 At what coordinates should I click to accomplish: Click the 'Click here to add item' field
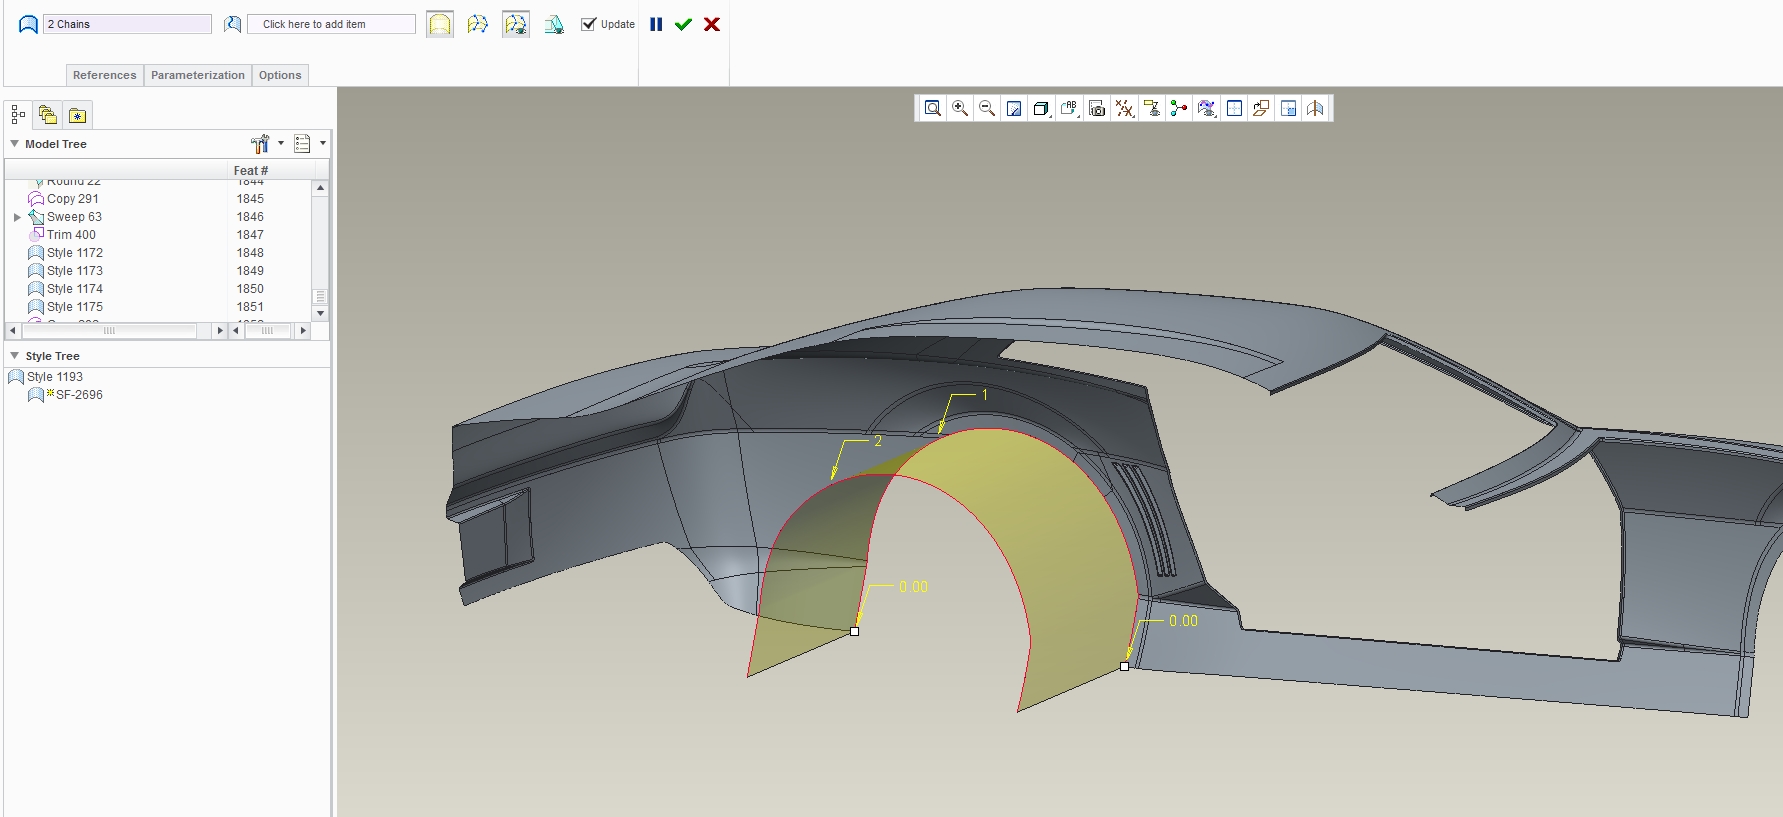coord(331,24)
